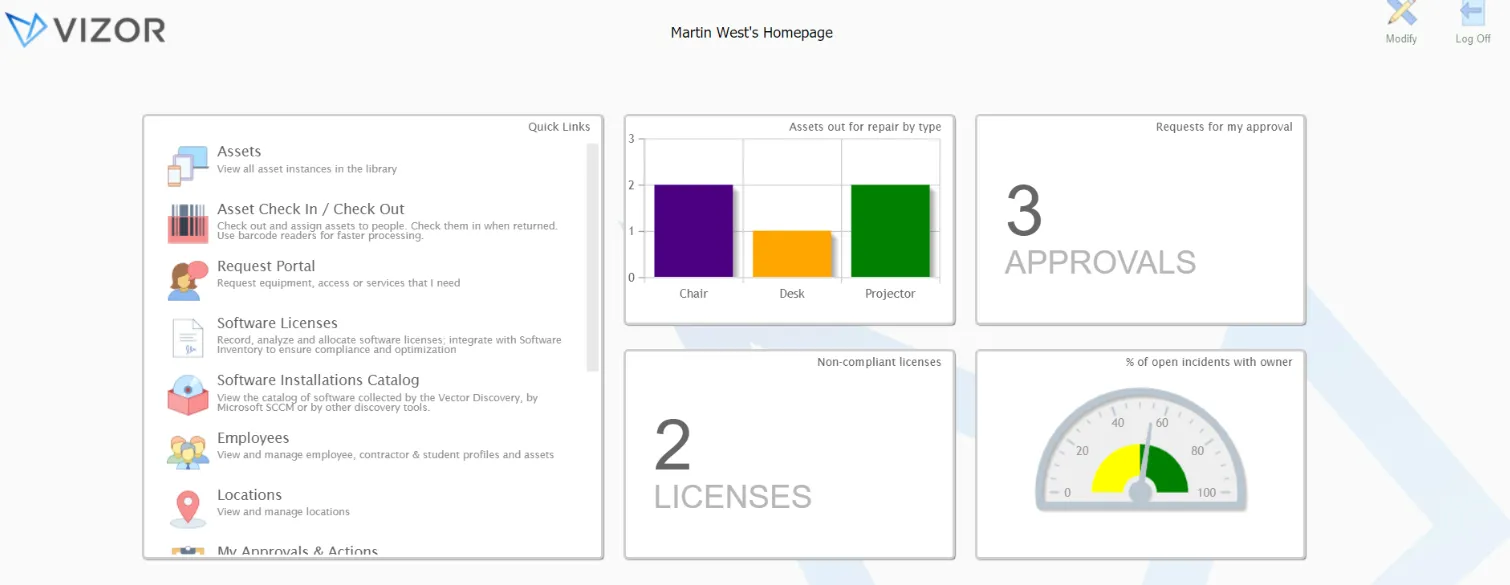The width and height of the screenshot is (1510, 585).
Task: Click the Assets devices icon
Action: (x=187, y=166)
